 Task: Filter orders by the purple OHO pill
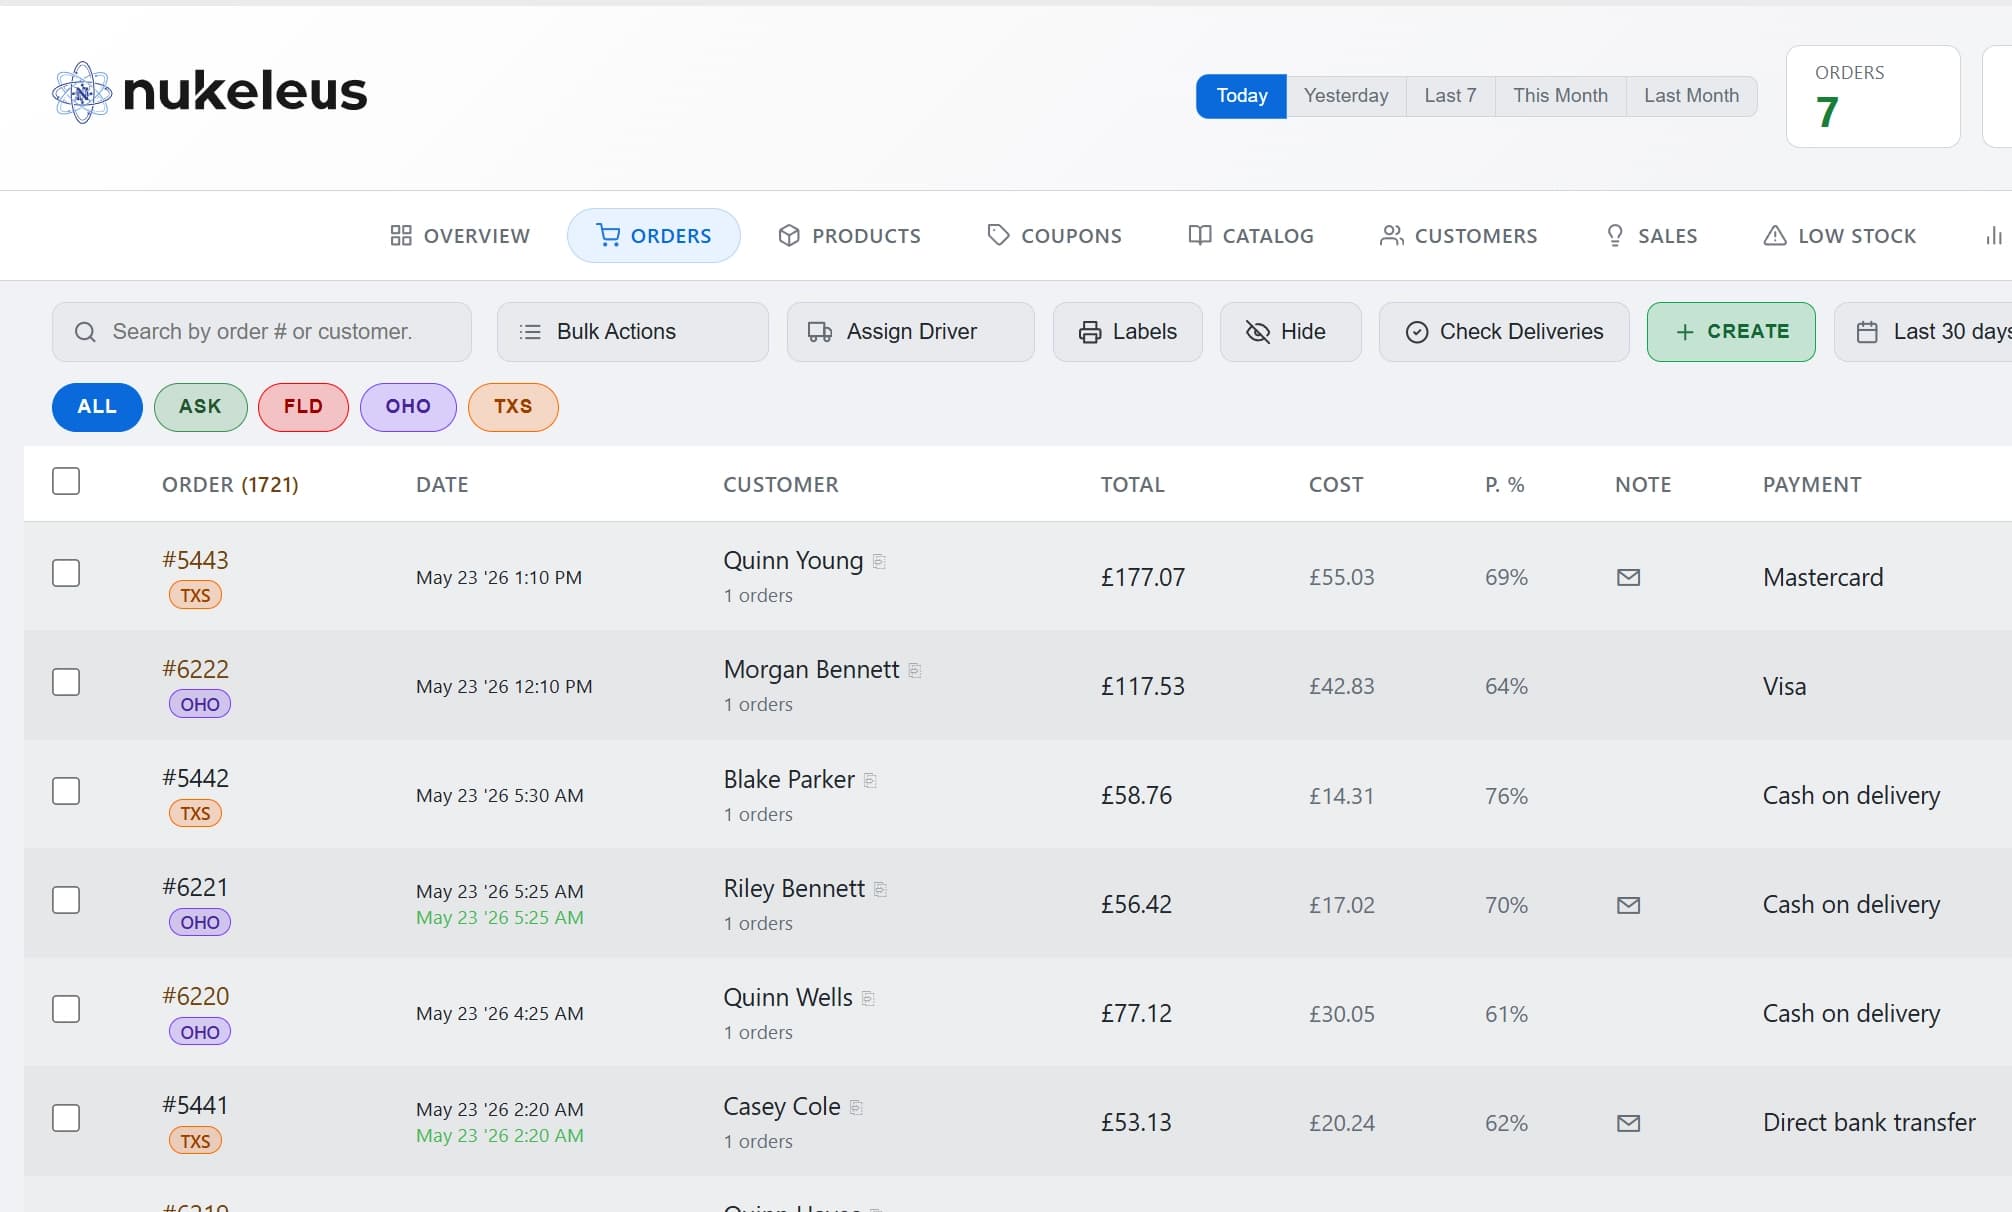(x=408, y=407)
